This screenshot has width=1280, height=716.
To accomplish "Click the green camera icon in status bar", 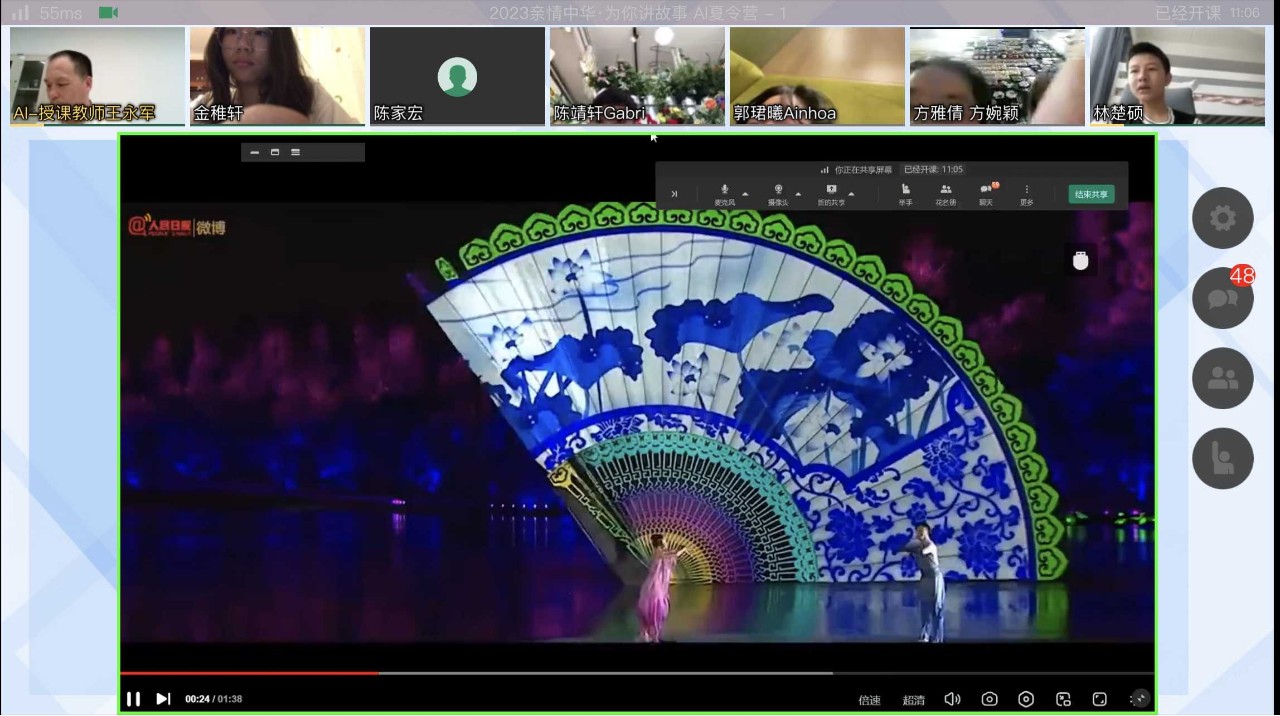I will pyautogui.click(x=109, y=13).
